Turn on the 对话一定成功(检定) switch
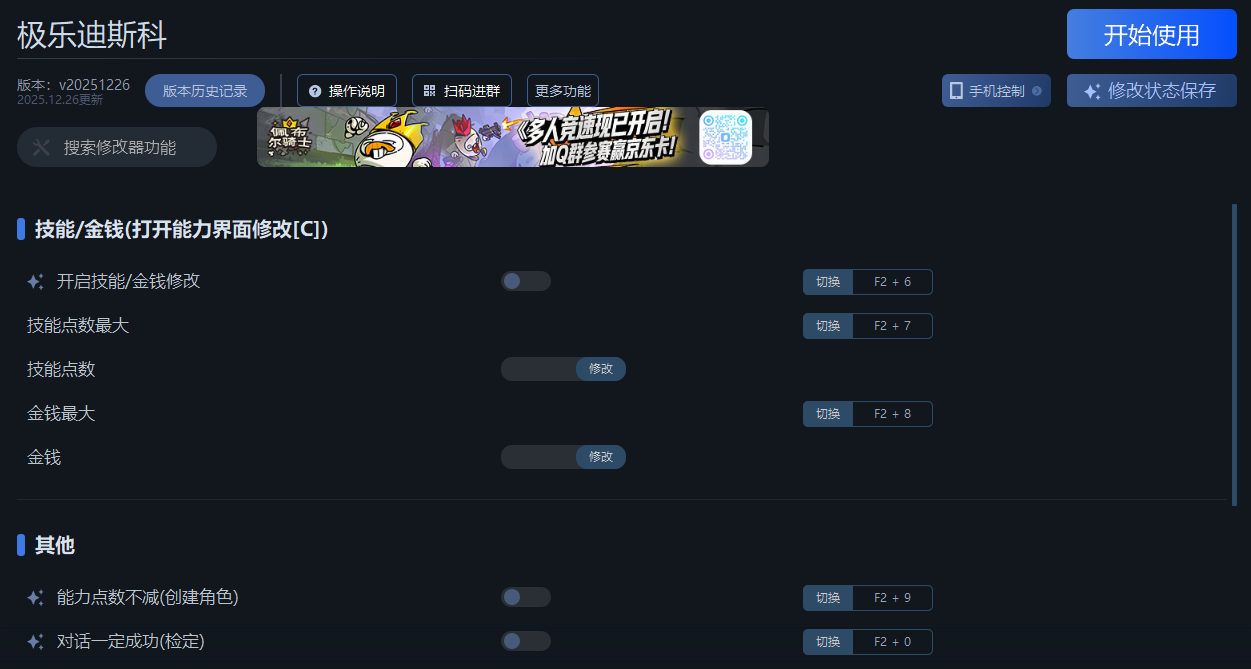 click(526, 641)
